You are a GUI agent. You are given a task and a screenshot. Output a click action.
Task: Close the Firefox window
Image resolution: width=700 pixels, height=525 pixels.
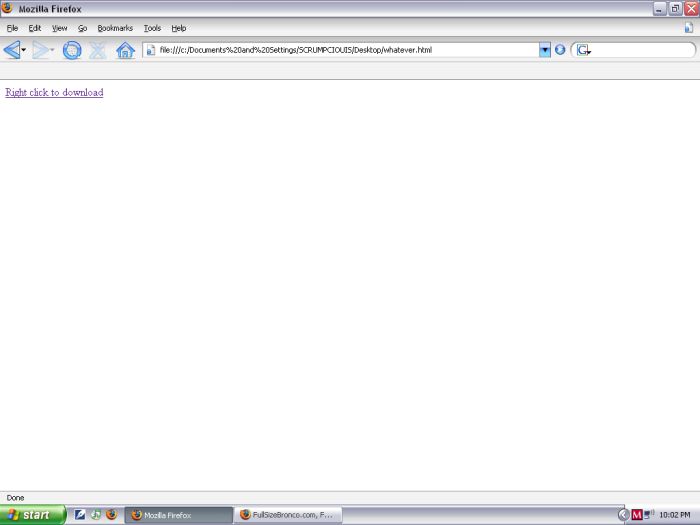point(692,8)
